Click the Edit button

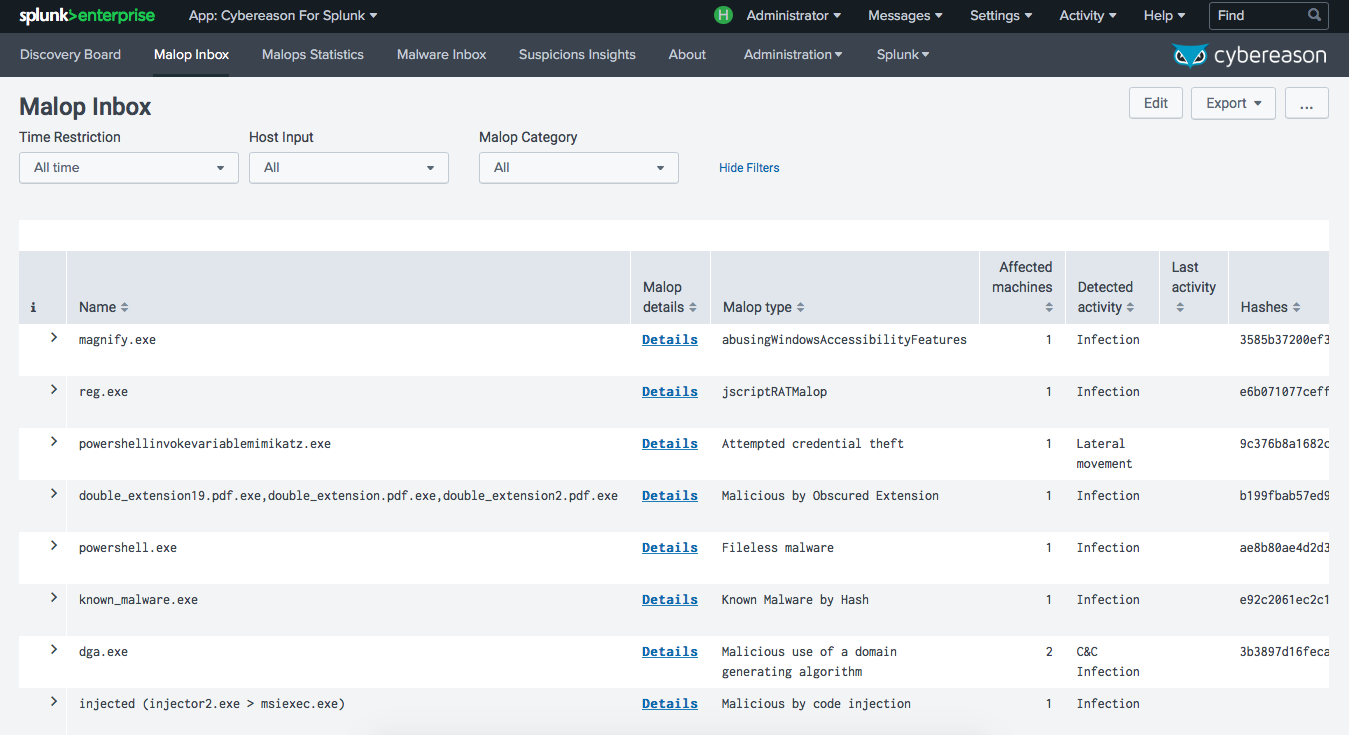point(1156,103)
